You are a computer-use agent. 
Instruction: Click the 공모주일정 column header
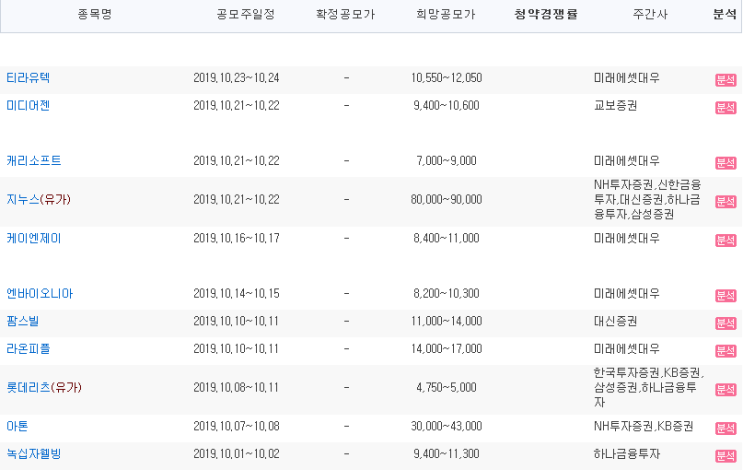245,14
